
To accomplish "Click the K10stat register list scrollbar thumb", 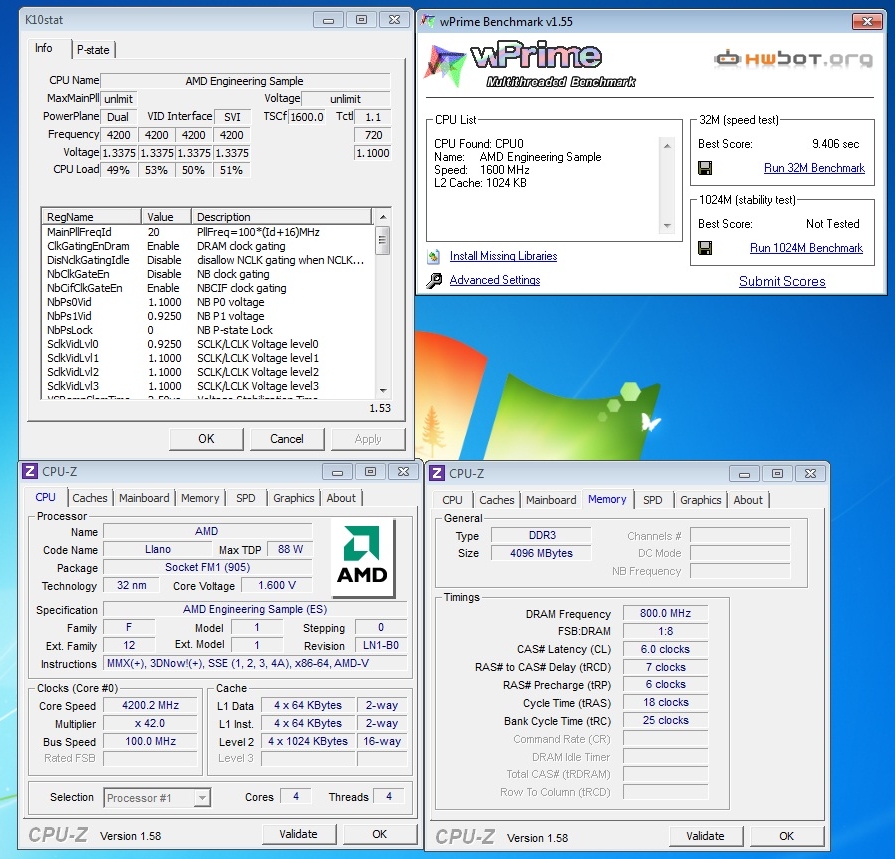I will (x=382, y=240).
